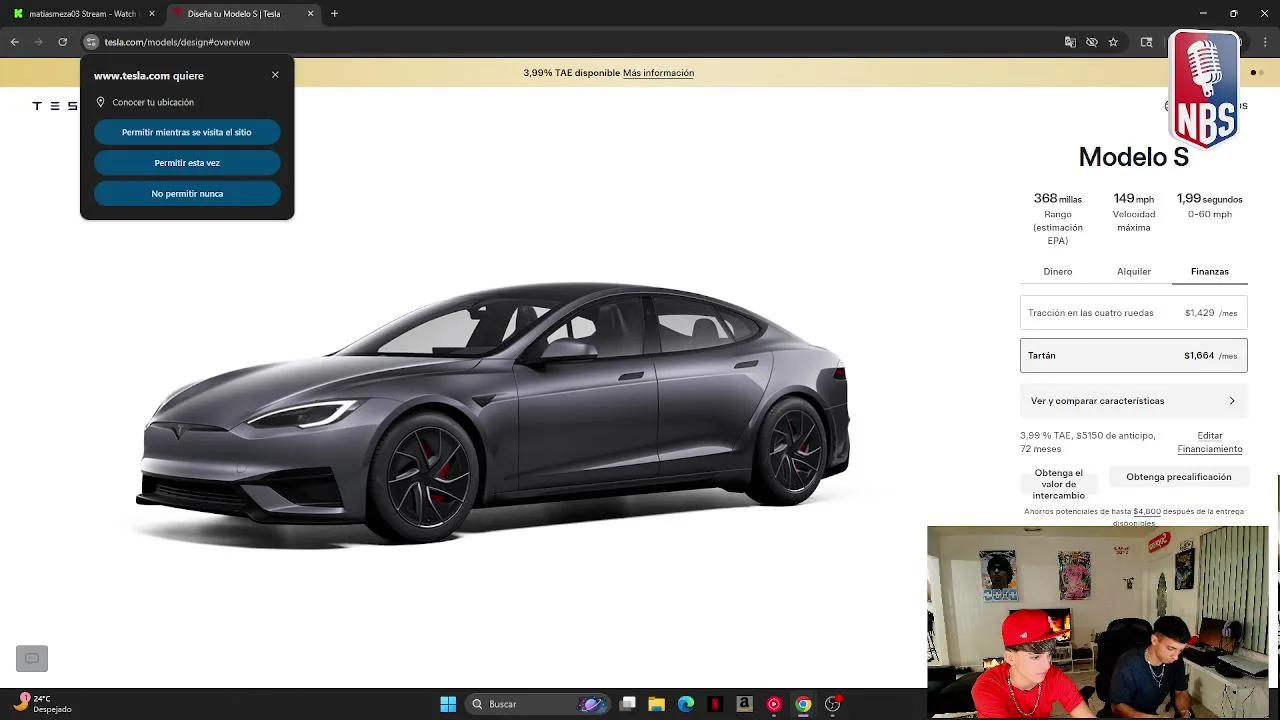
Task: Click No permitir nunca
Action: (187, 194)
